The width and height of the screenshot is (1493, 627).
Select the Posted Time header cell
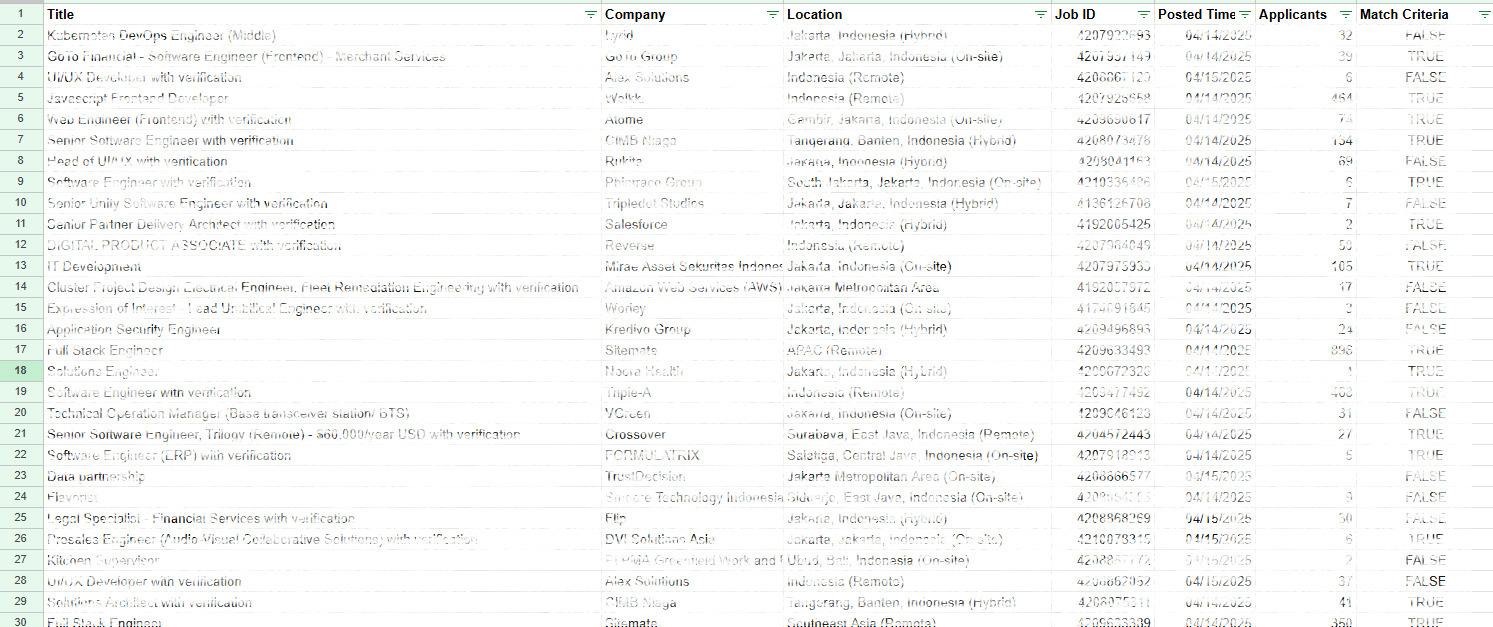(1205, 15)
